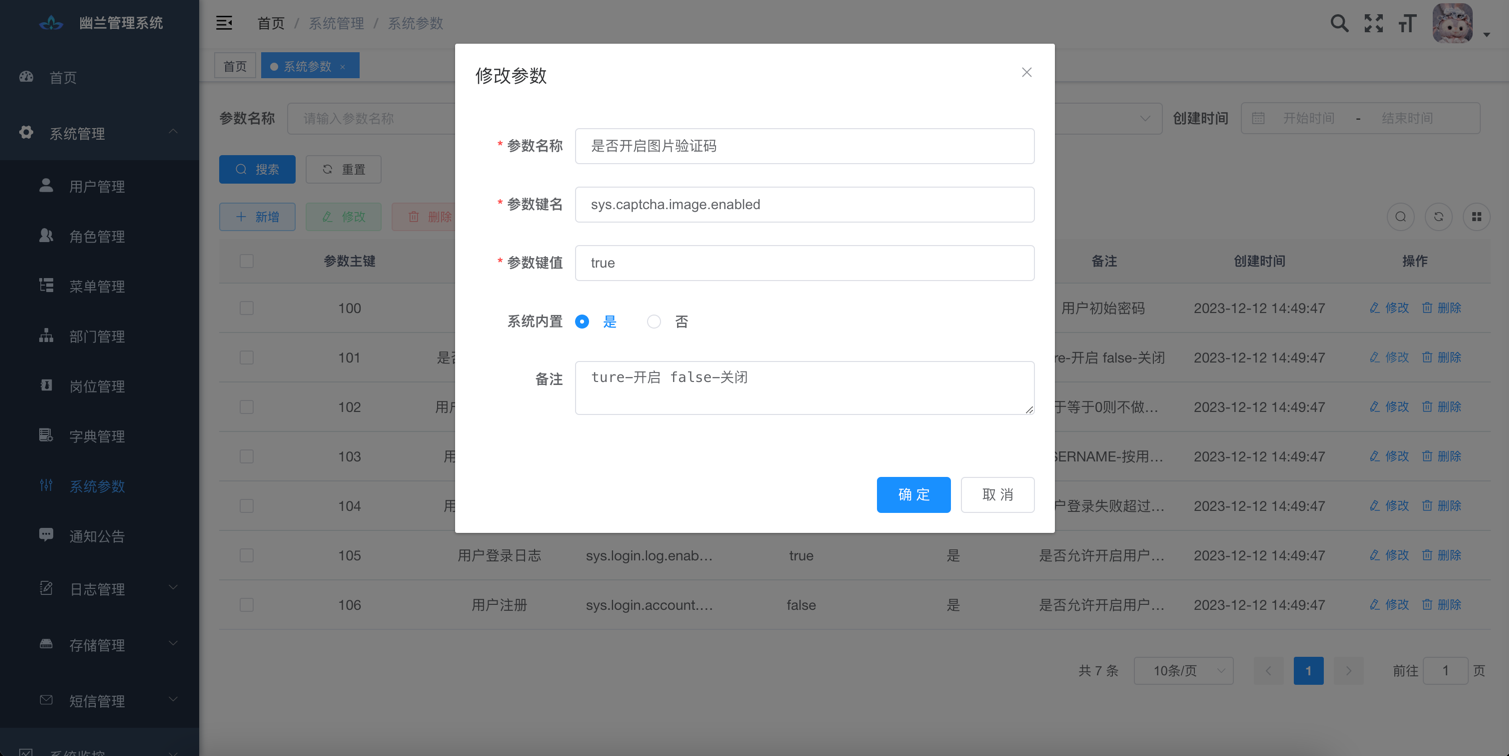Open the font size setting icon

[1408, 23]
